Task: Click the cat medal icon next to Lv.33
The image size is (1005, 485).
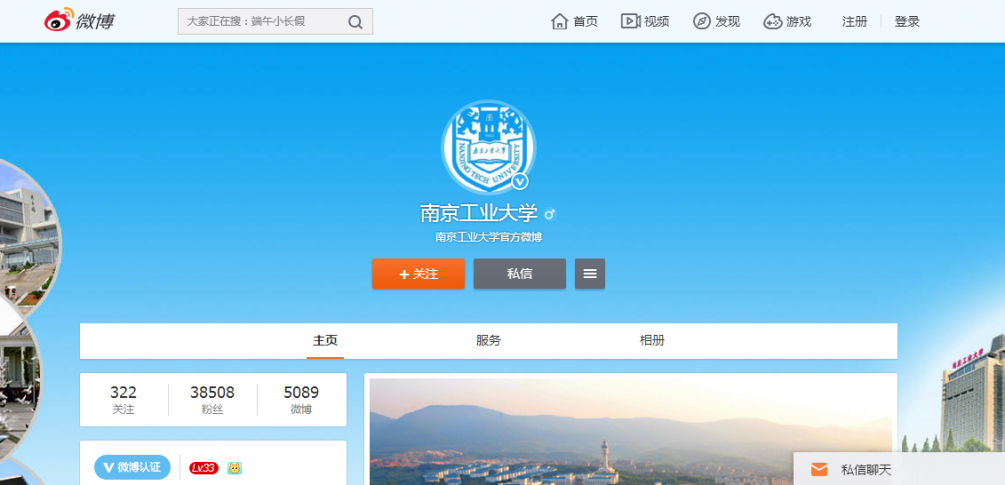Action: click(235, 468)
